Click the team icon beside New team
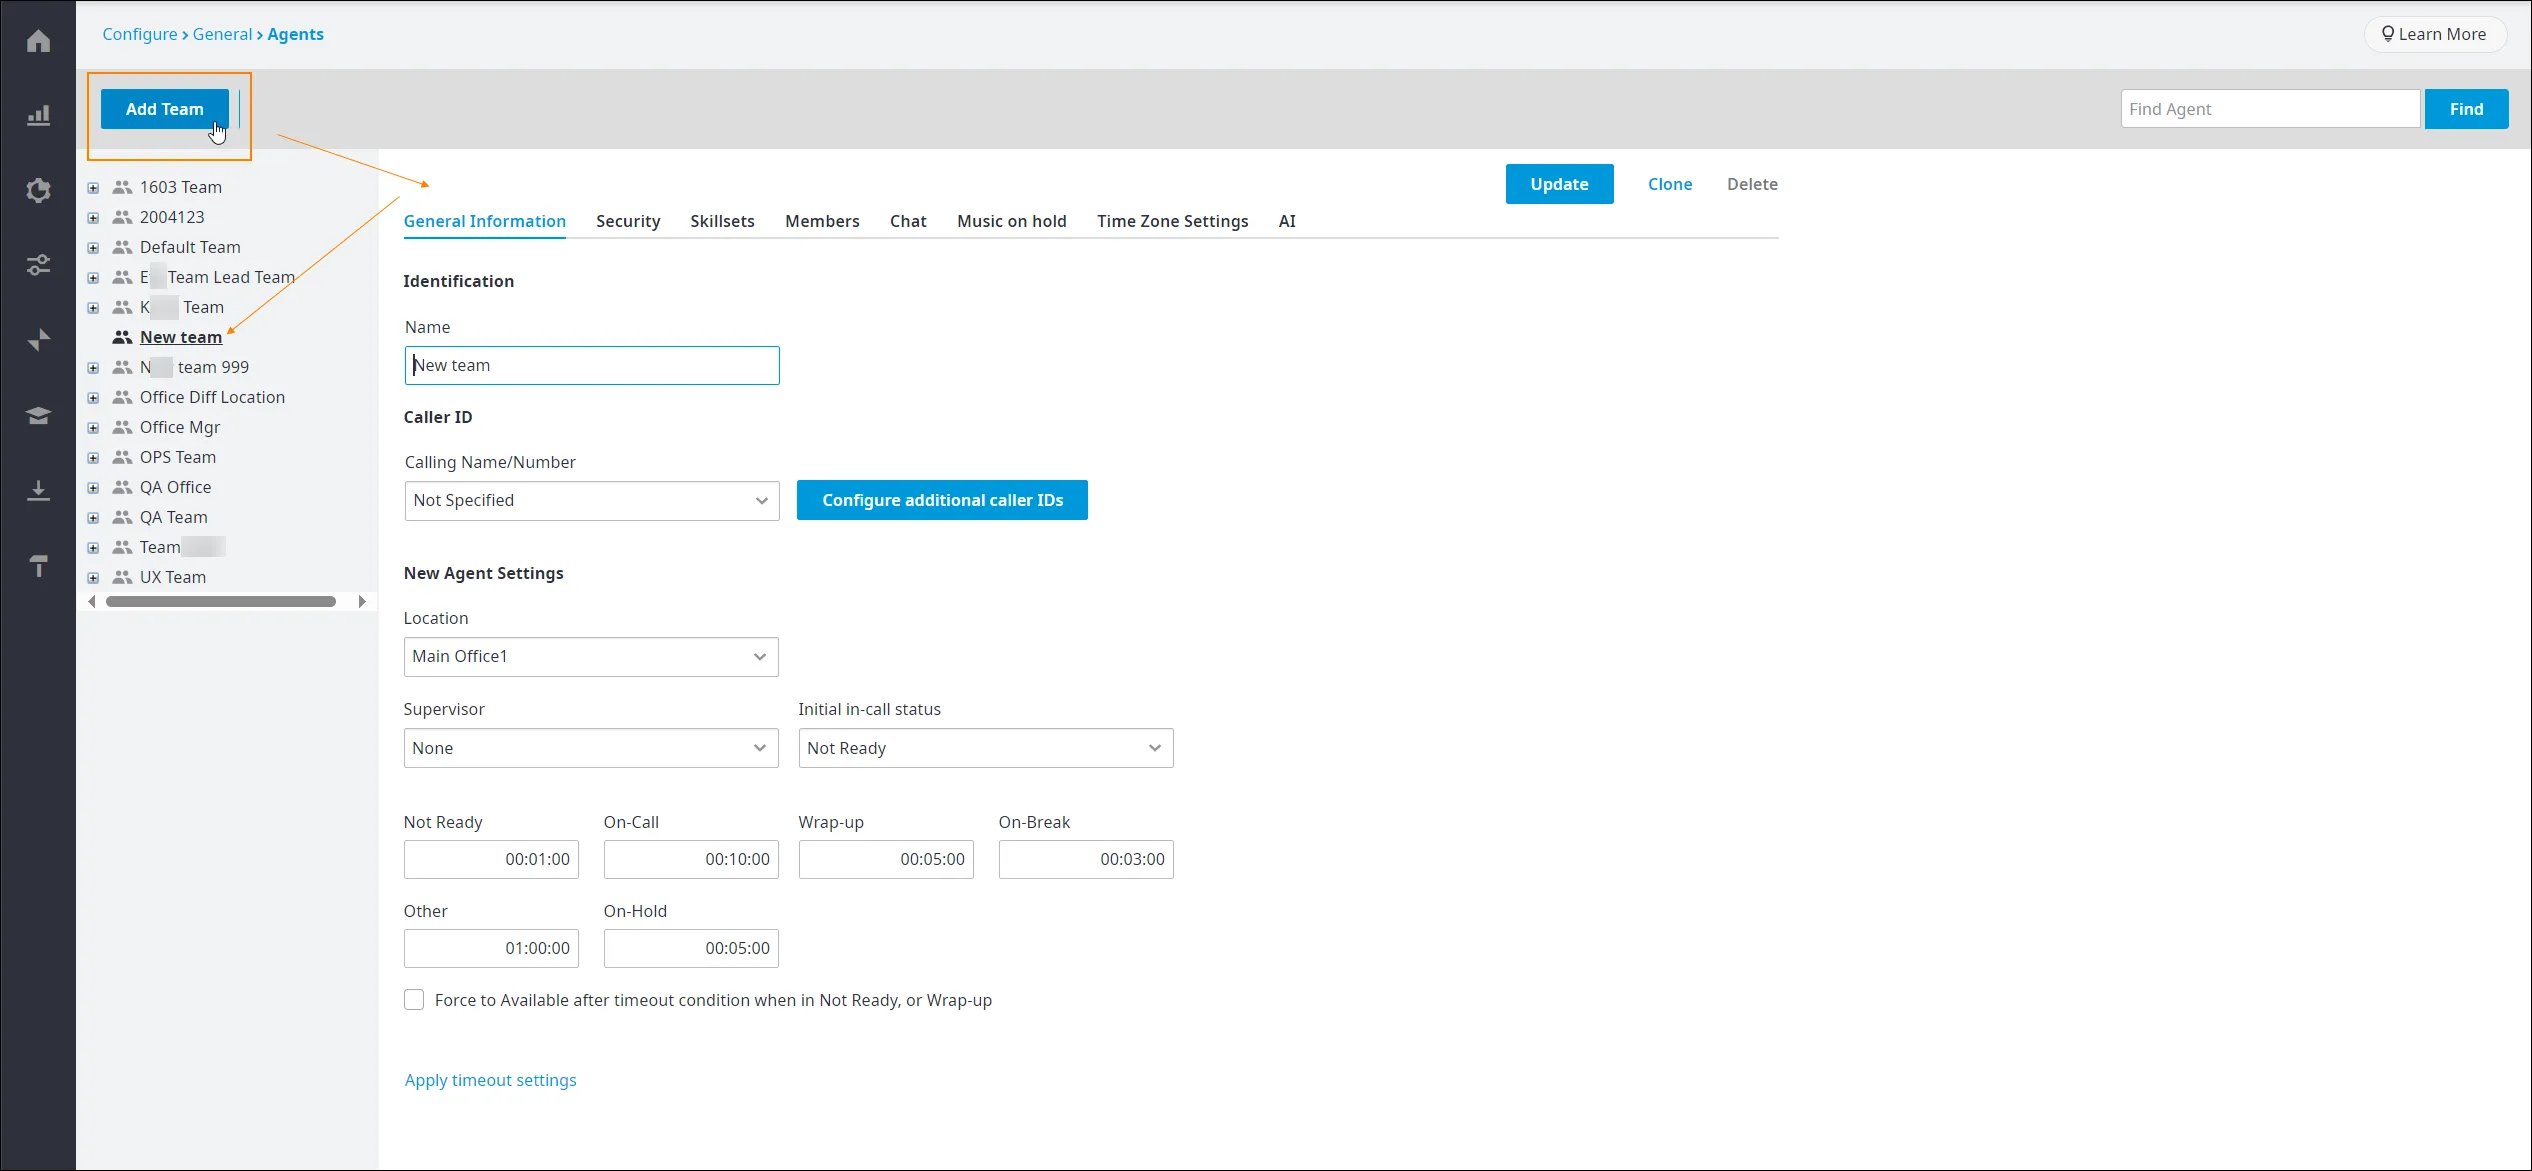Screen dimensions: 2532x1171 coord(122,337)
